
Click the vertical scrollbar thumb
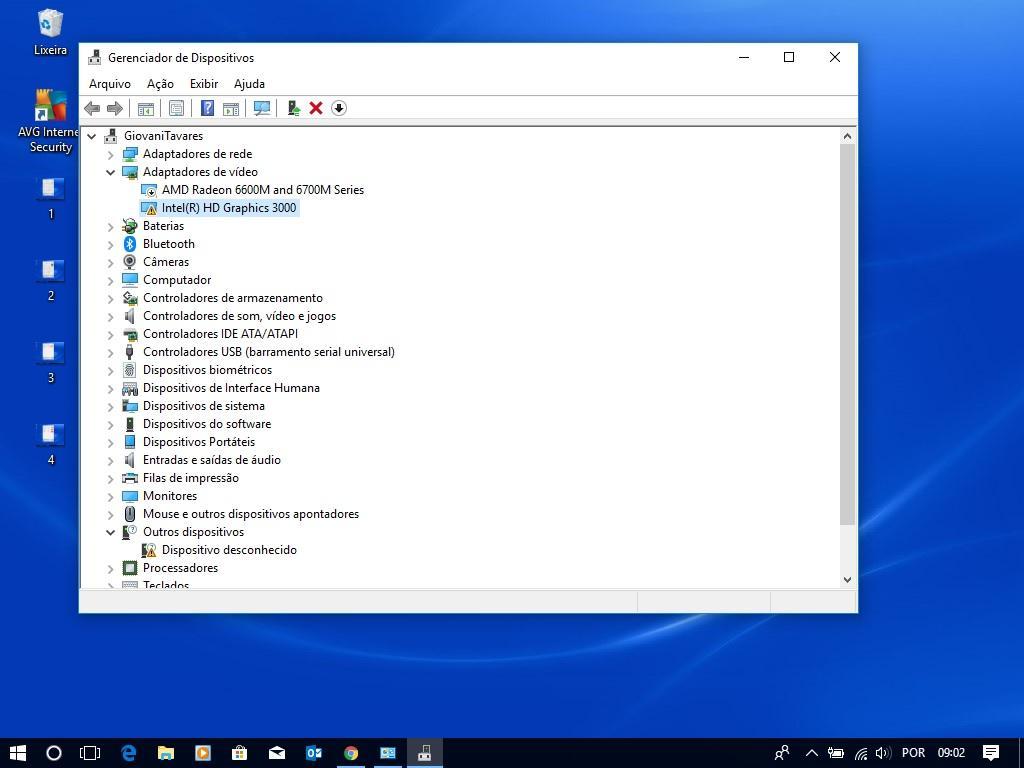pos(847,334)
